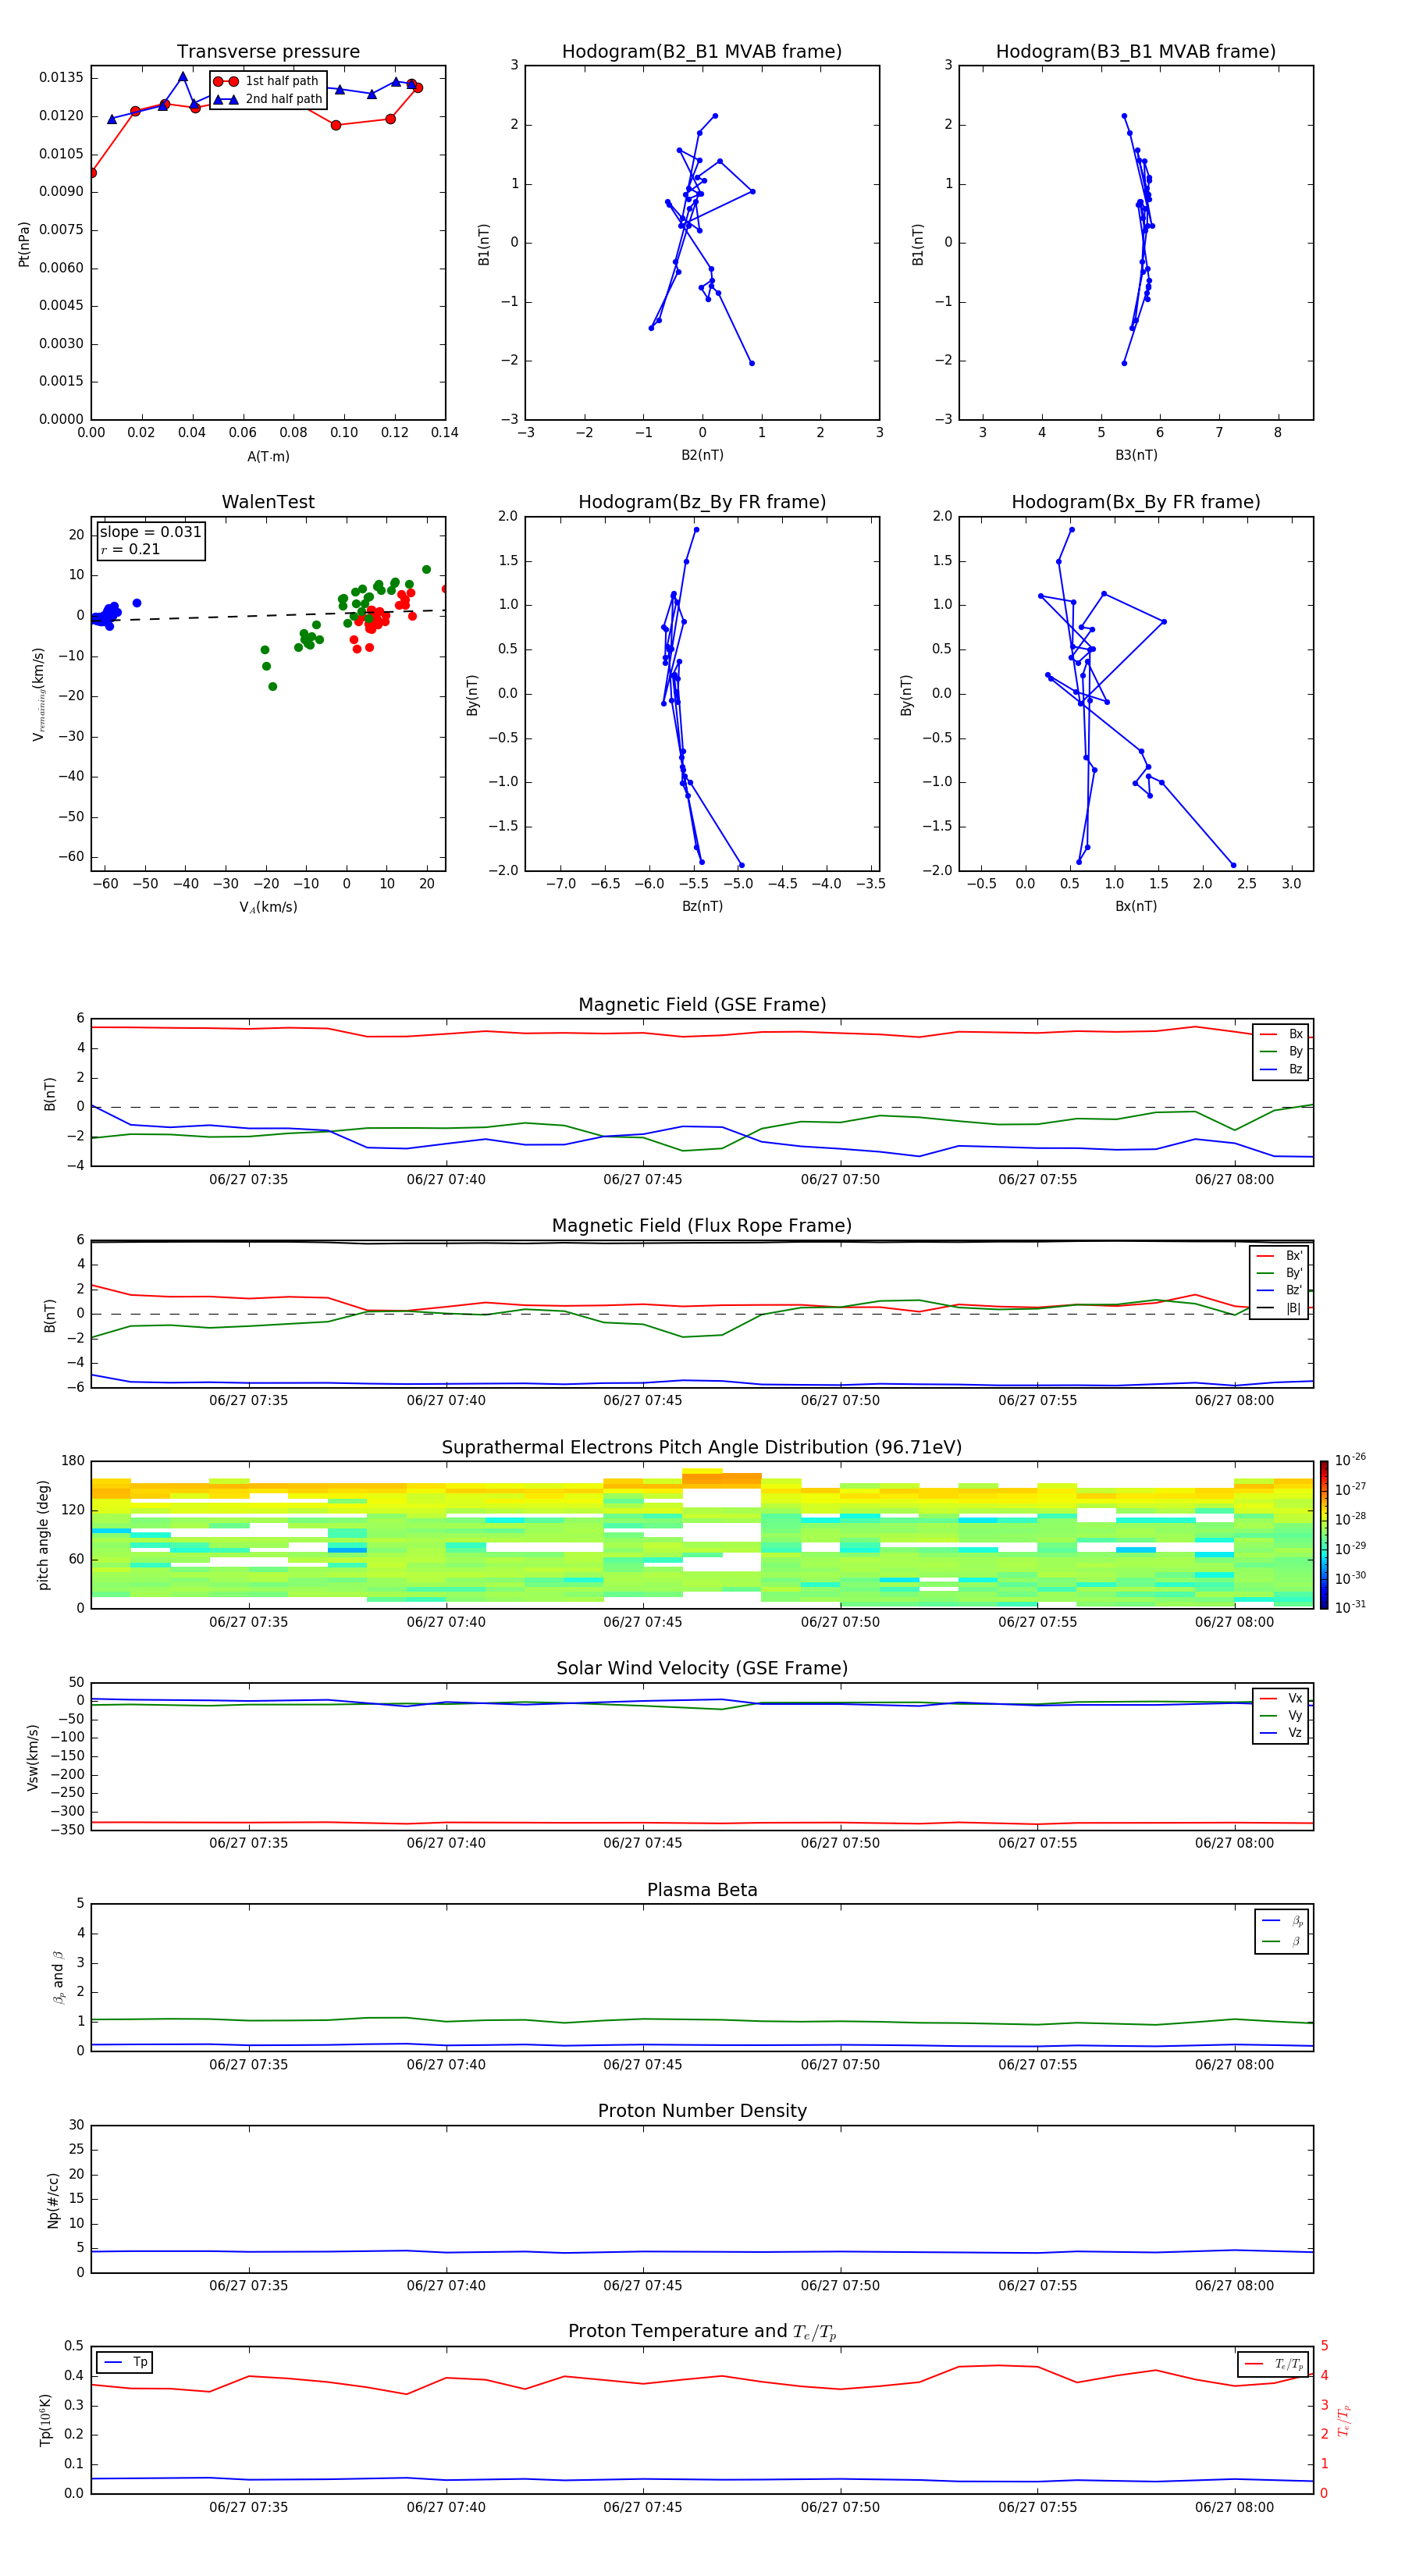The width and height of the screenshot is (1405, 2576).
Task: Click the 'Magnetic Field (GSE Frame)' title
Action: click(702, 1005)
